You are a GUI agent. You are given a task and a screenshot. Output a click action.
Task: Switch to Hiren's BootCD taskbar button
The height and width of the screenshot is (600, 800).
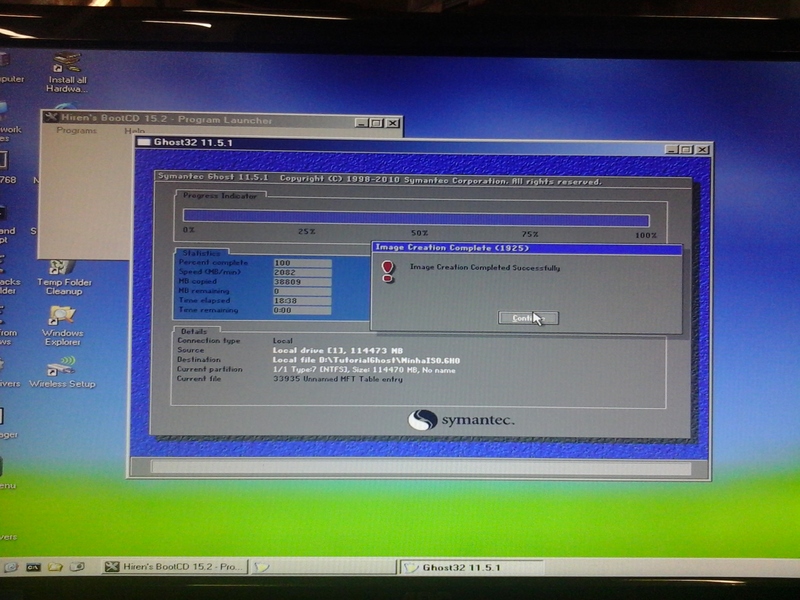[x=174, y=567]
